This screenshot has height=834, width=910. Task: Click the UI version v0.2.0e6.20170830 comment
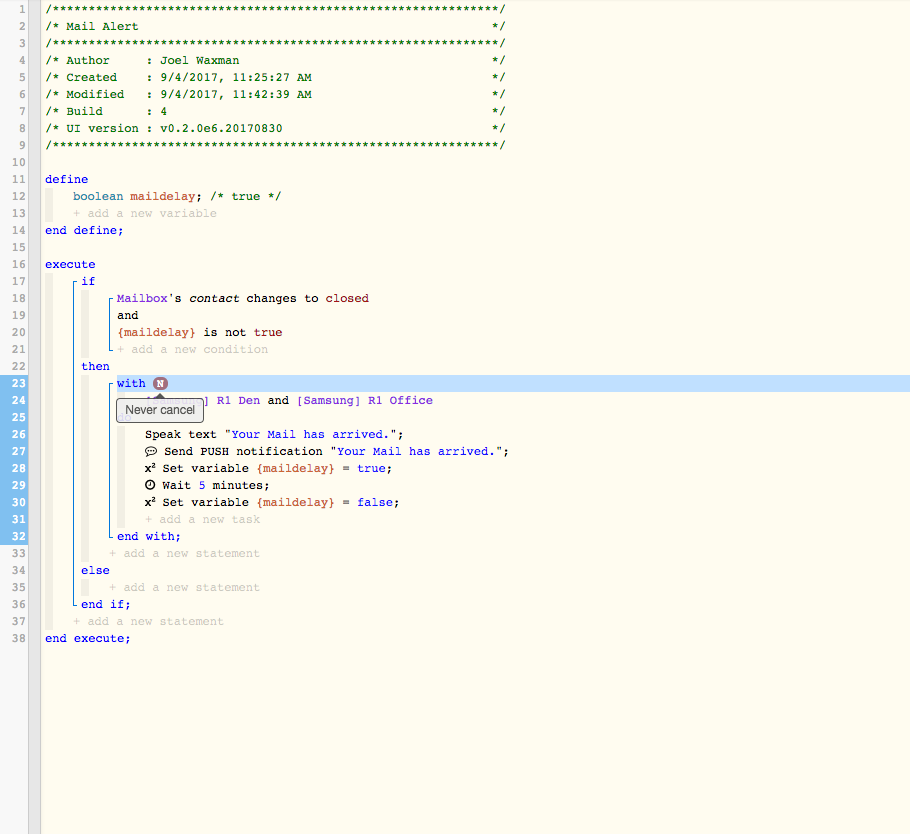pos(275,128)
